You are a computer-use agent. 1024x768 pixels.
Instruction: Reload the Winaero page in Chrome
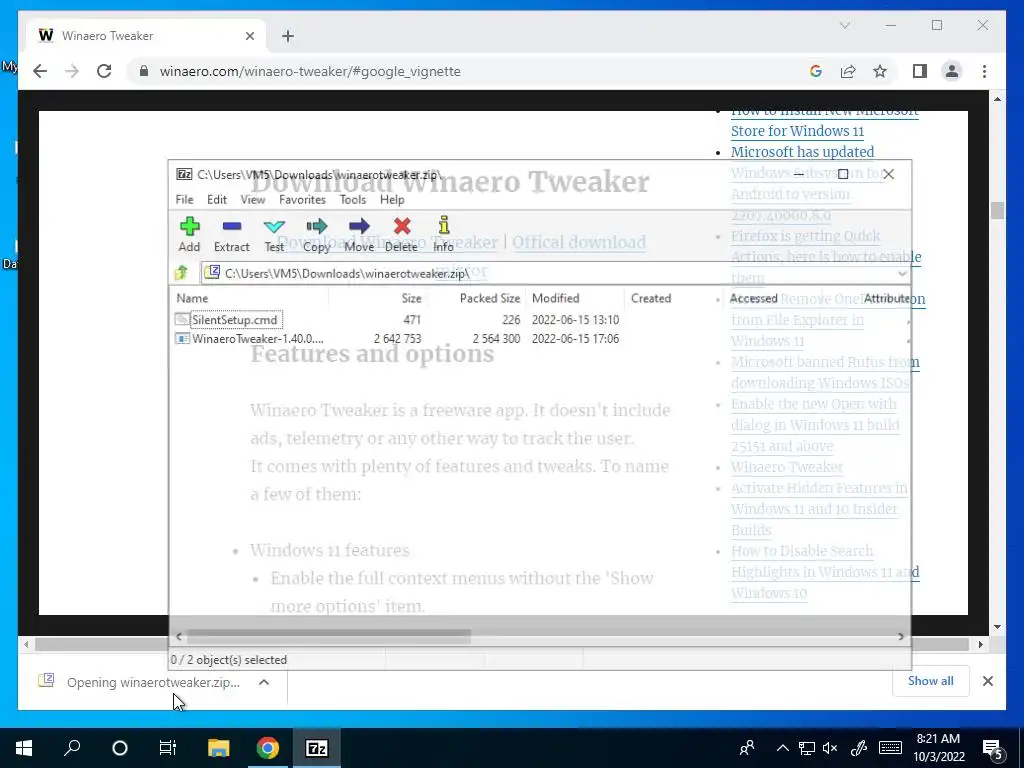coord(104,71)
